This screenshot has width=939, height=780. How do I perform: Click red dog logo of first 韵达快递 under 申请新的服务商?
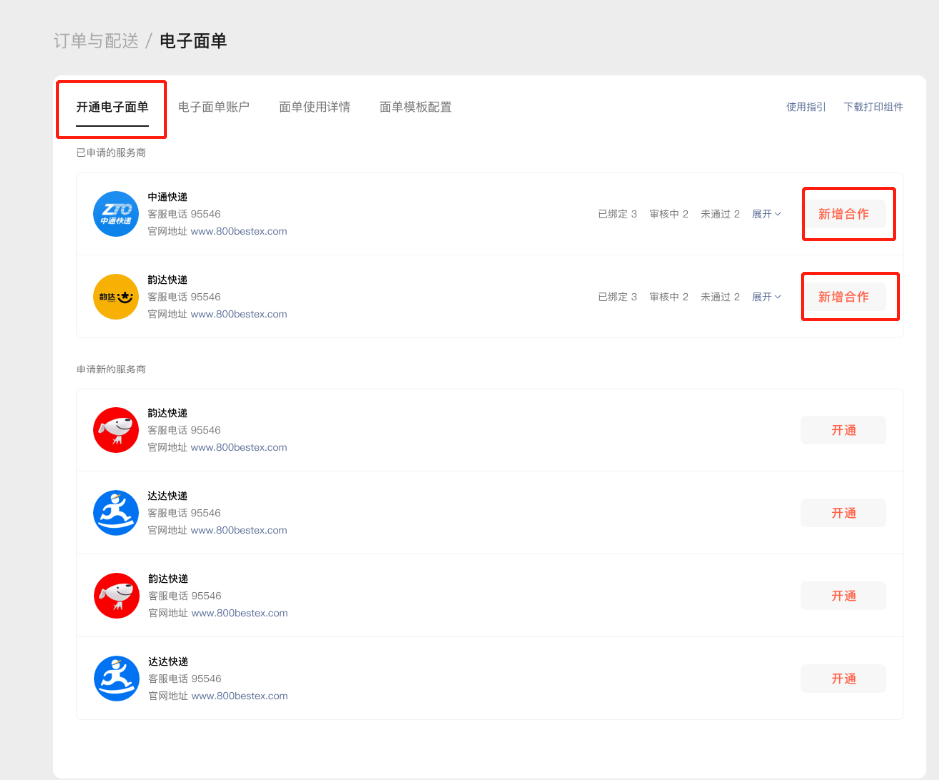[x=116, y=430]
